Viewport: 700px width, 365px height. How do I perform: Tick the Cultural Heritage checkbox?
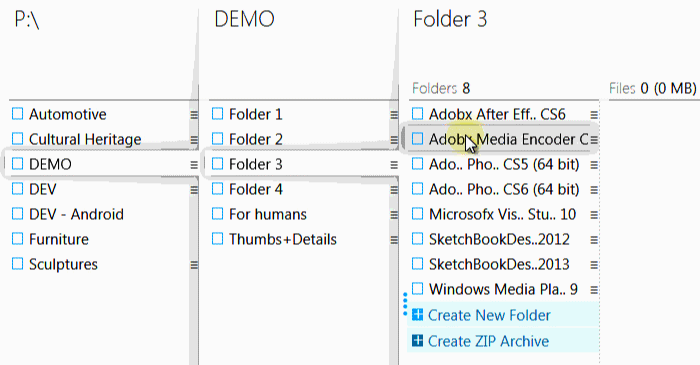coord(17,139)
